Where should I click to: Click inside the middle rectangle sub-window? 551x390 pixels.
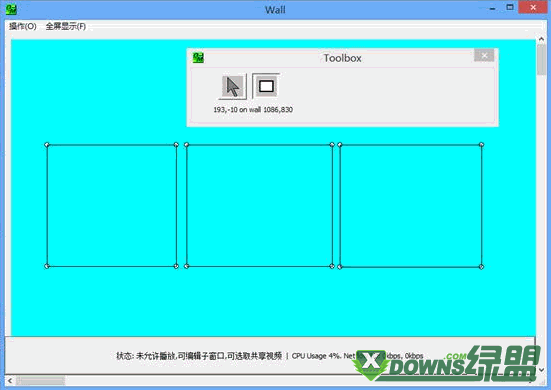point(259,206)
